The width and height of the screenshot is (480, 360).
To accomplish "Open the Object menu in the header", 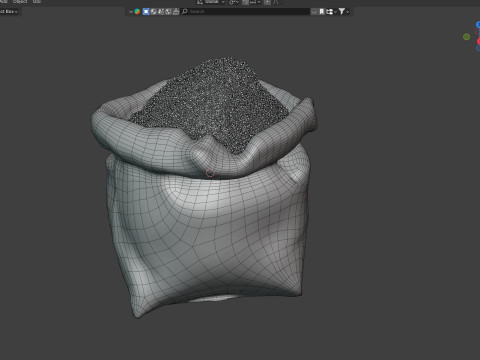I will (20, 2).
